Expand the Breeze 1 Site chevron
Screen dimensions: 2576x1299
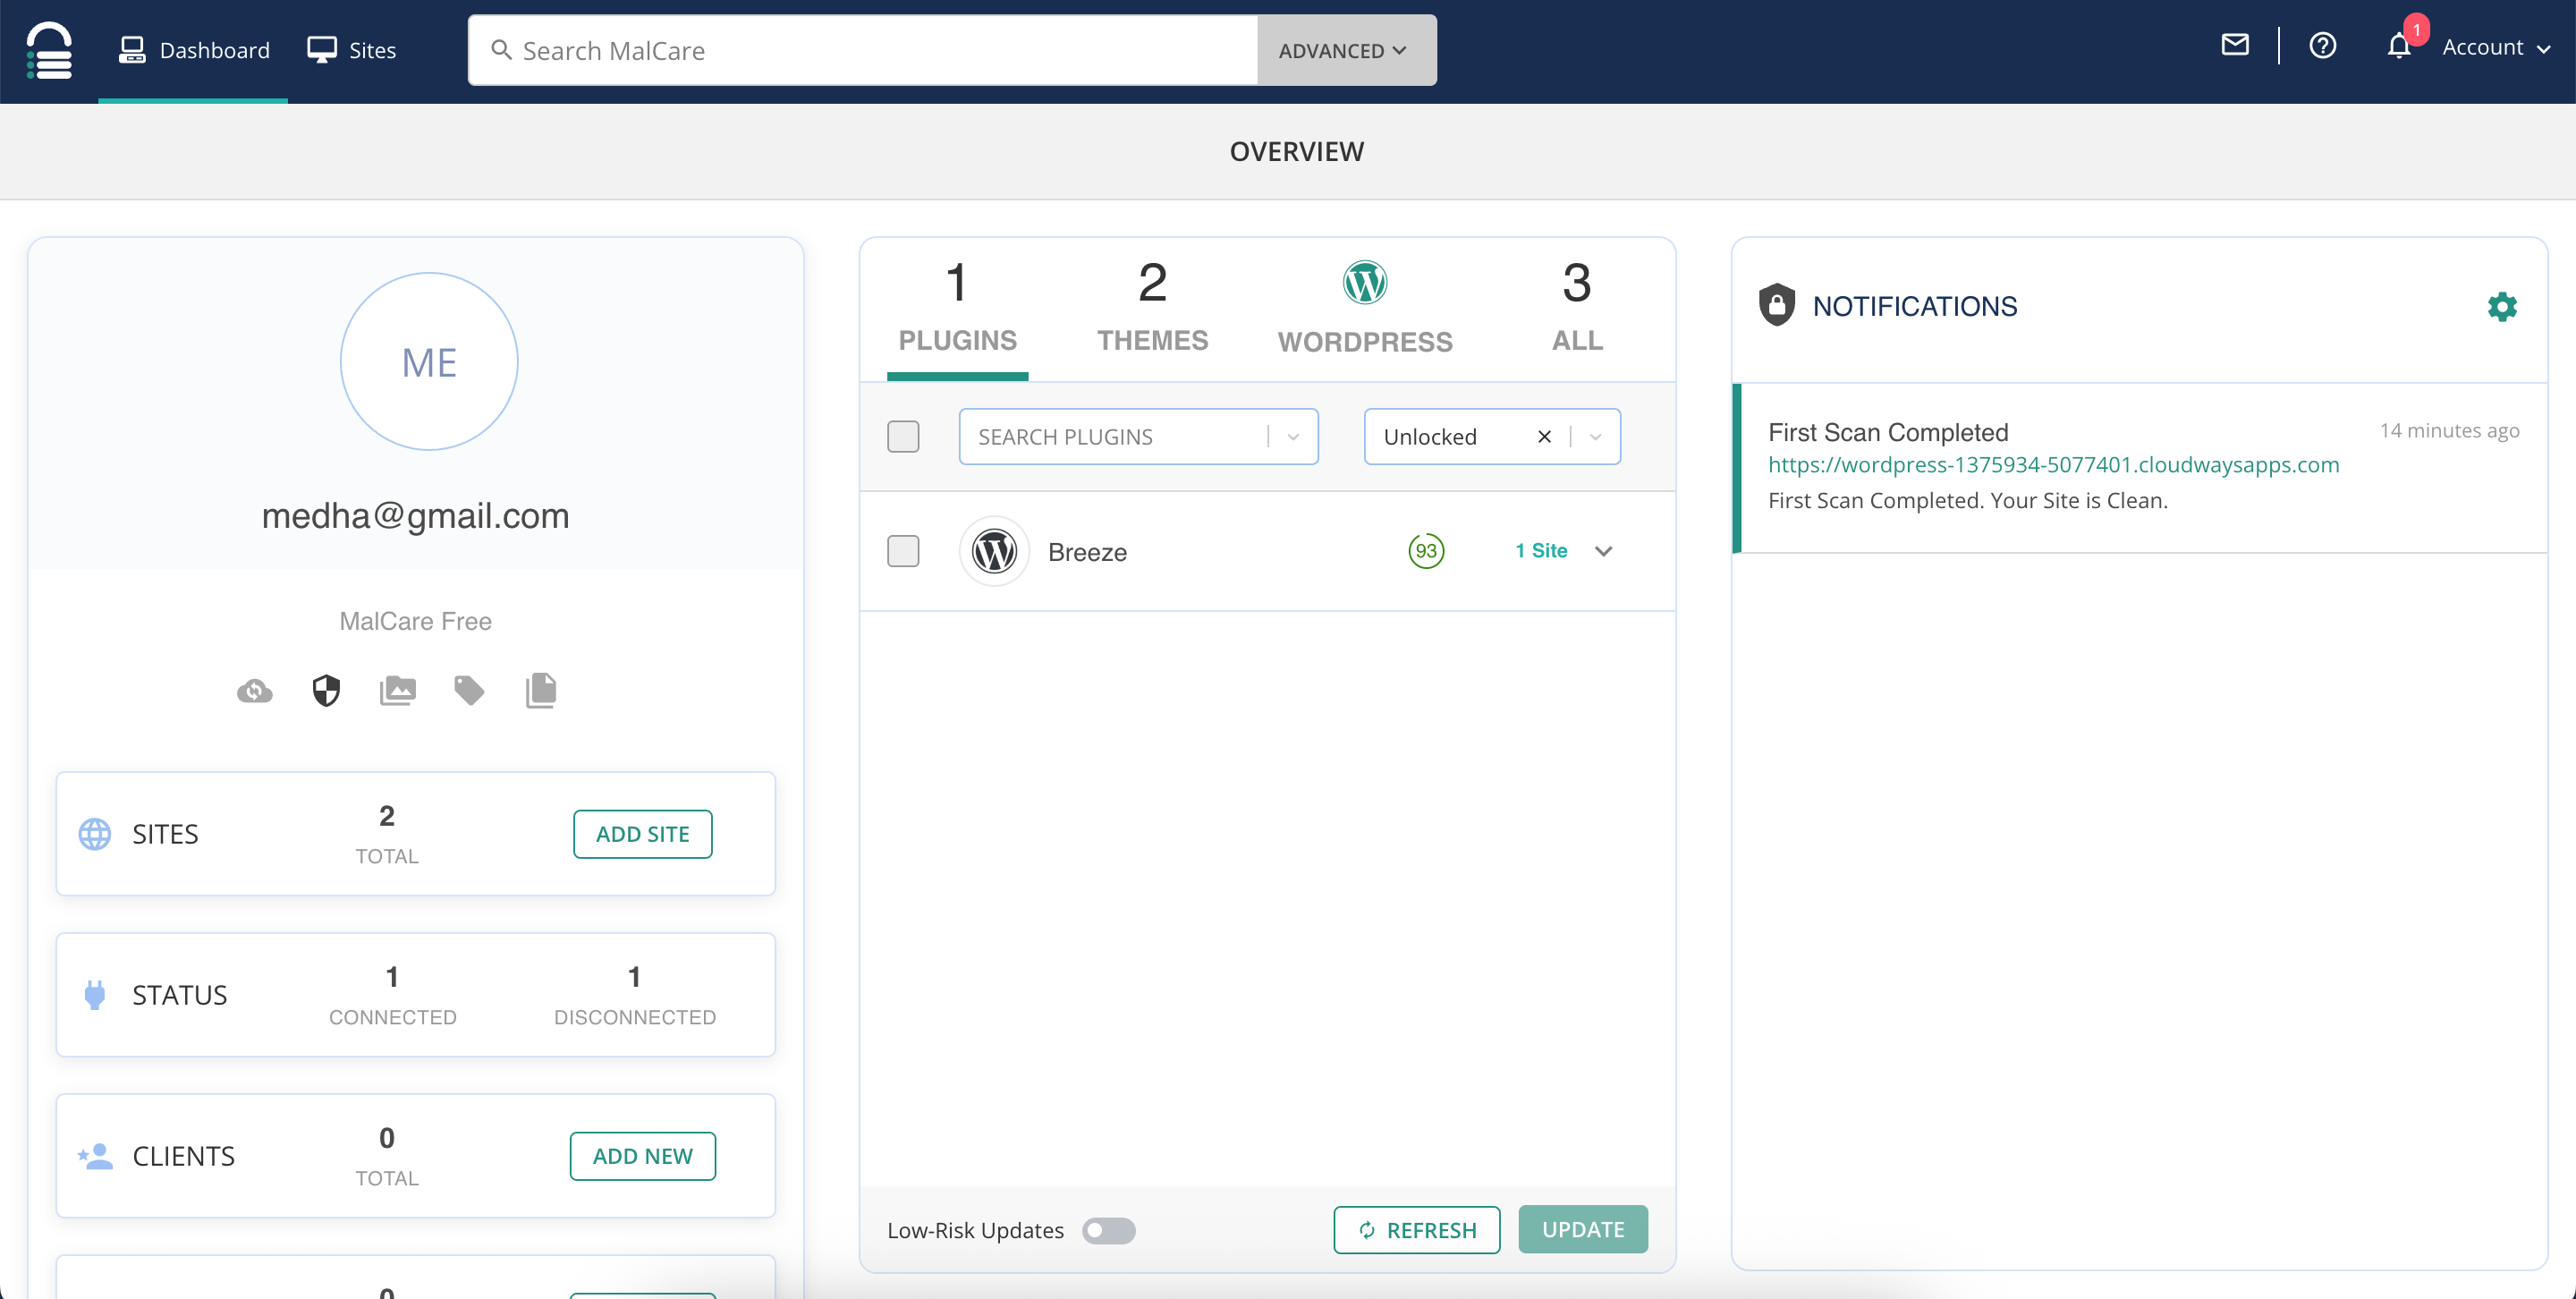1603,551
